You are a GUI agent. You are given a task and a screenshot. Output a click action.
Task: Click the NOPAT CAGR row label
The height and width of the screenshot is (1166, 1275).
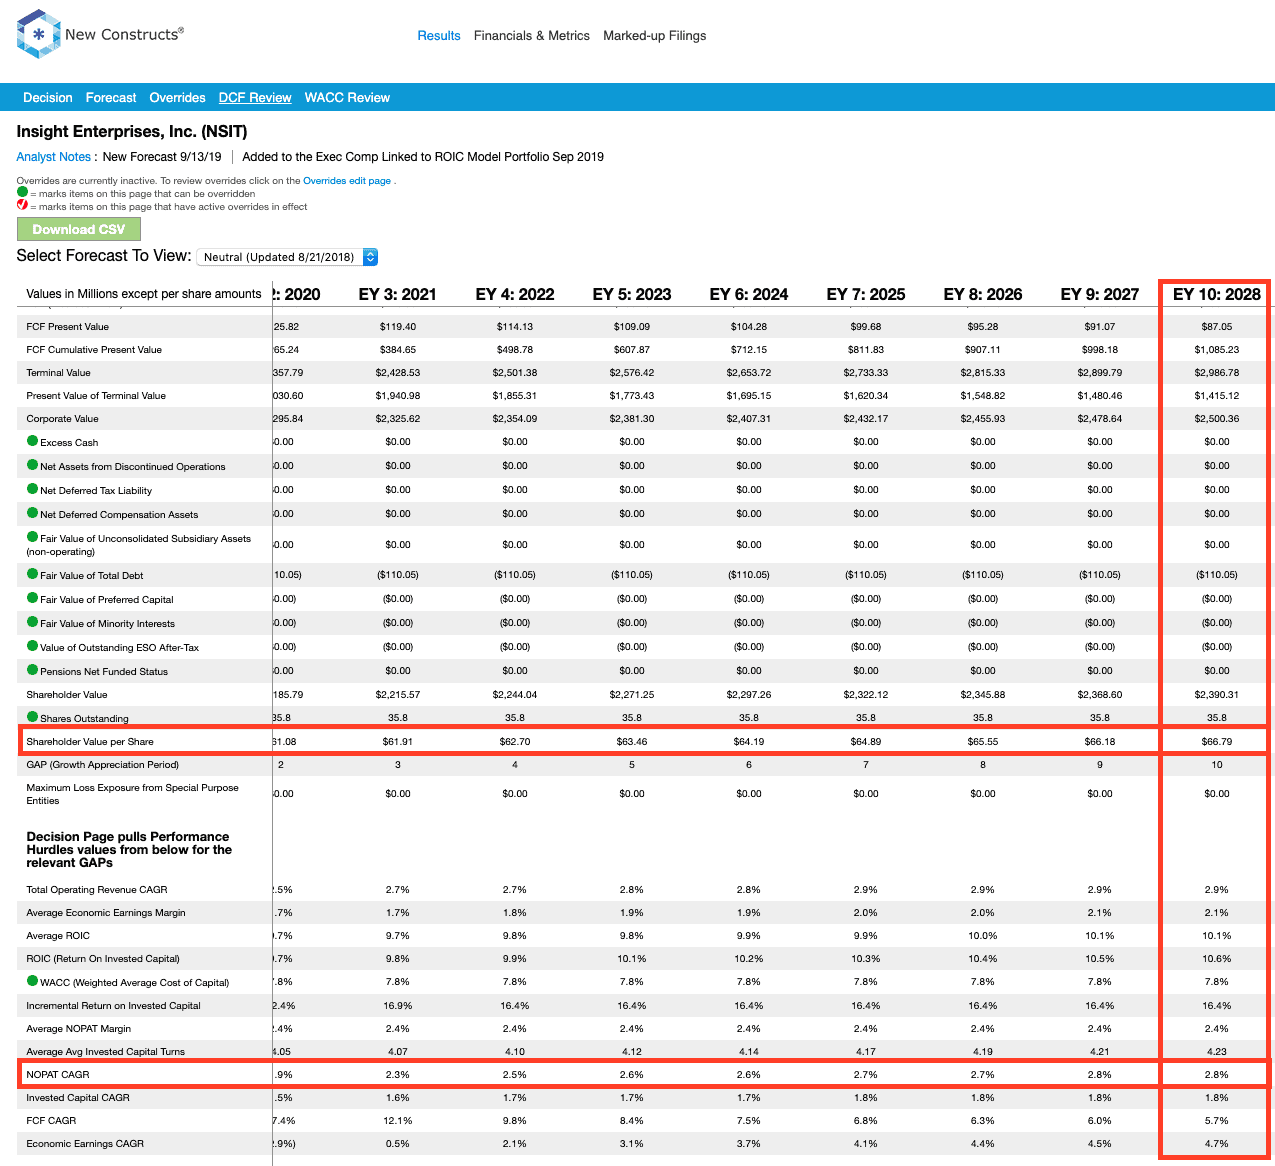58,1075
